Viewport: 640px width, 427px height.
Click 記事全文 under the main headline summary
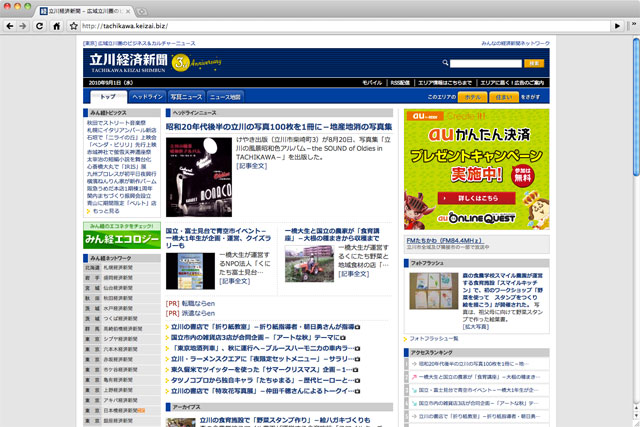251,166
